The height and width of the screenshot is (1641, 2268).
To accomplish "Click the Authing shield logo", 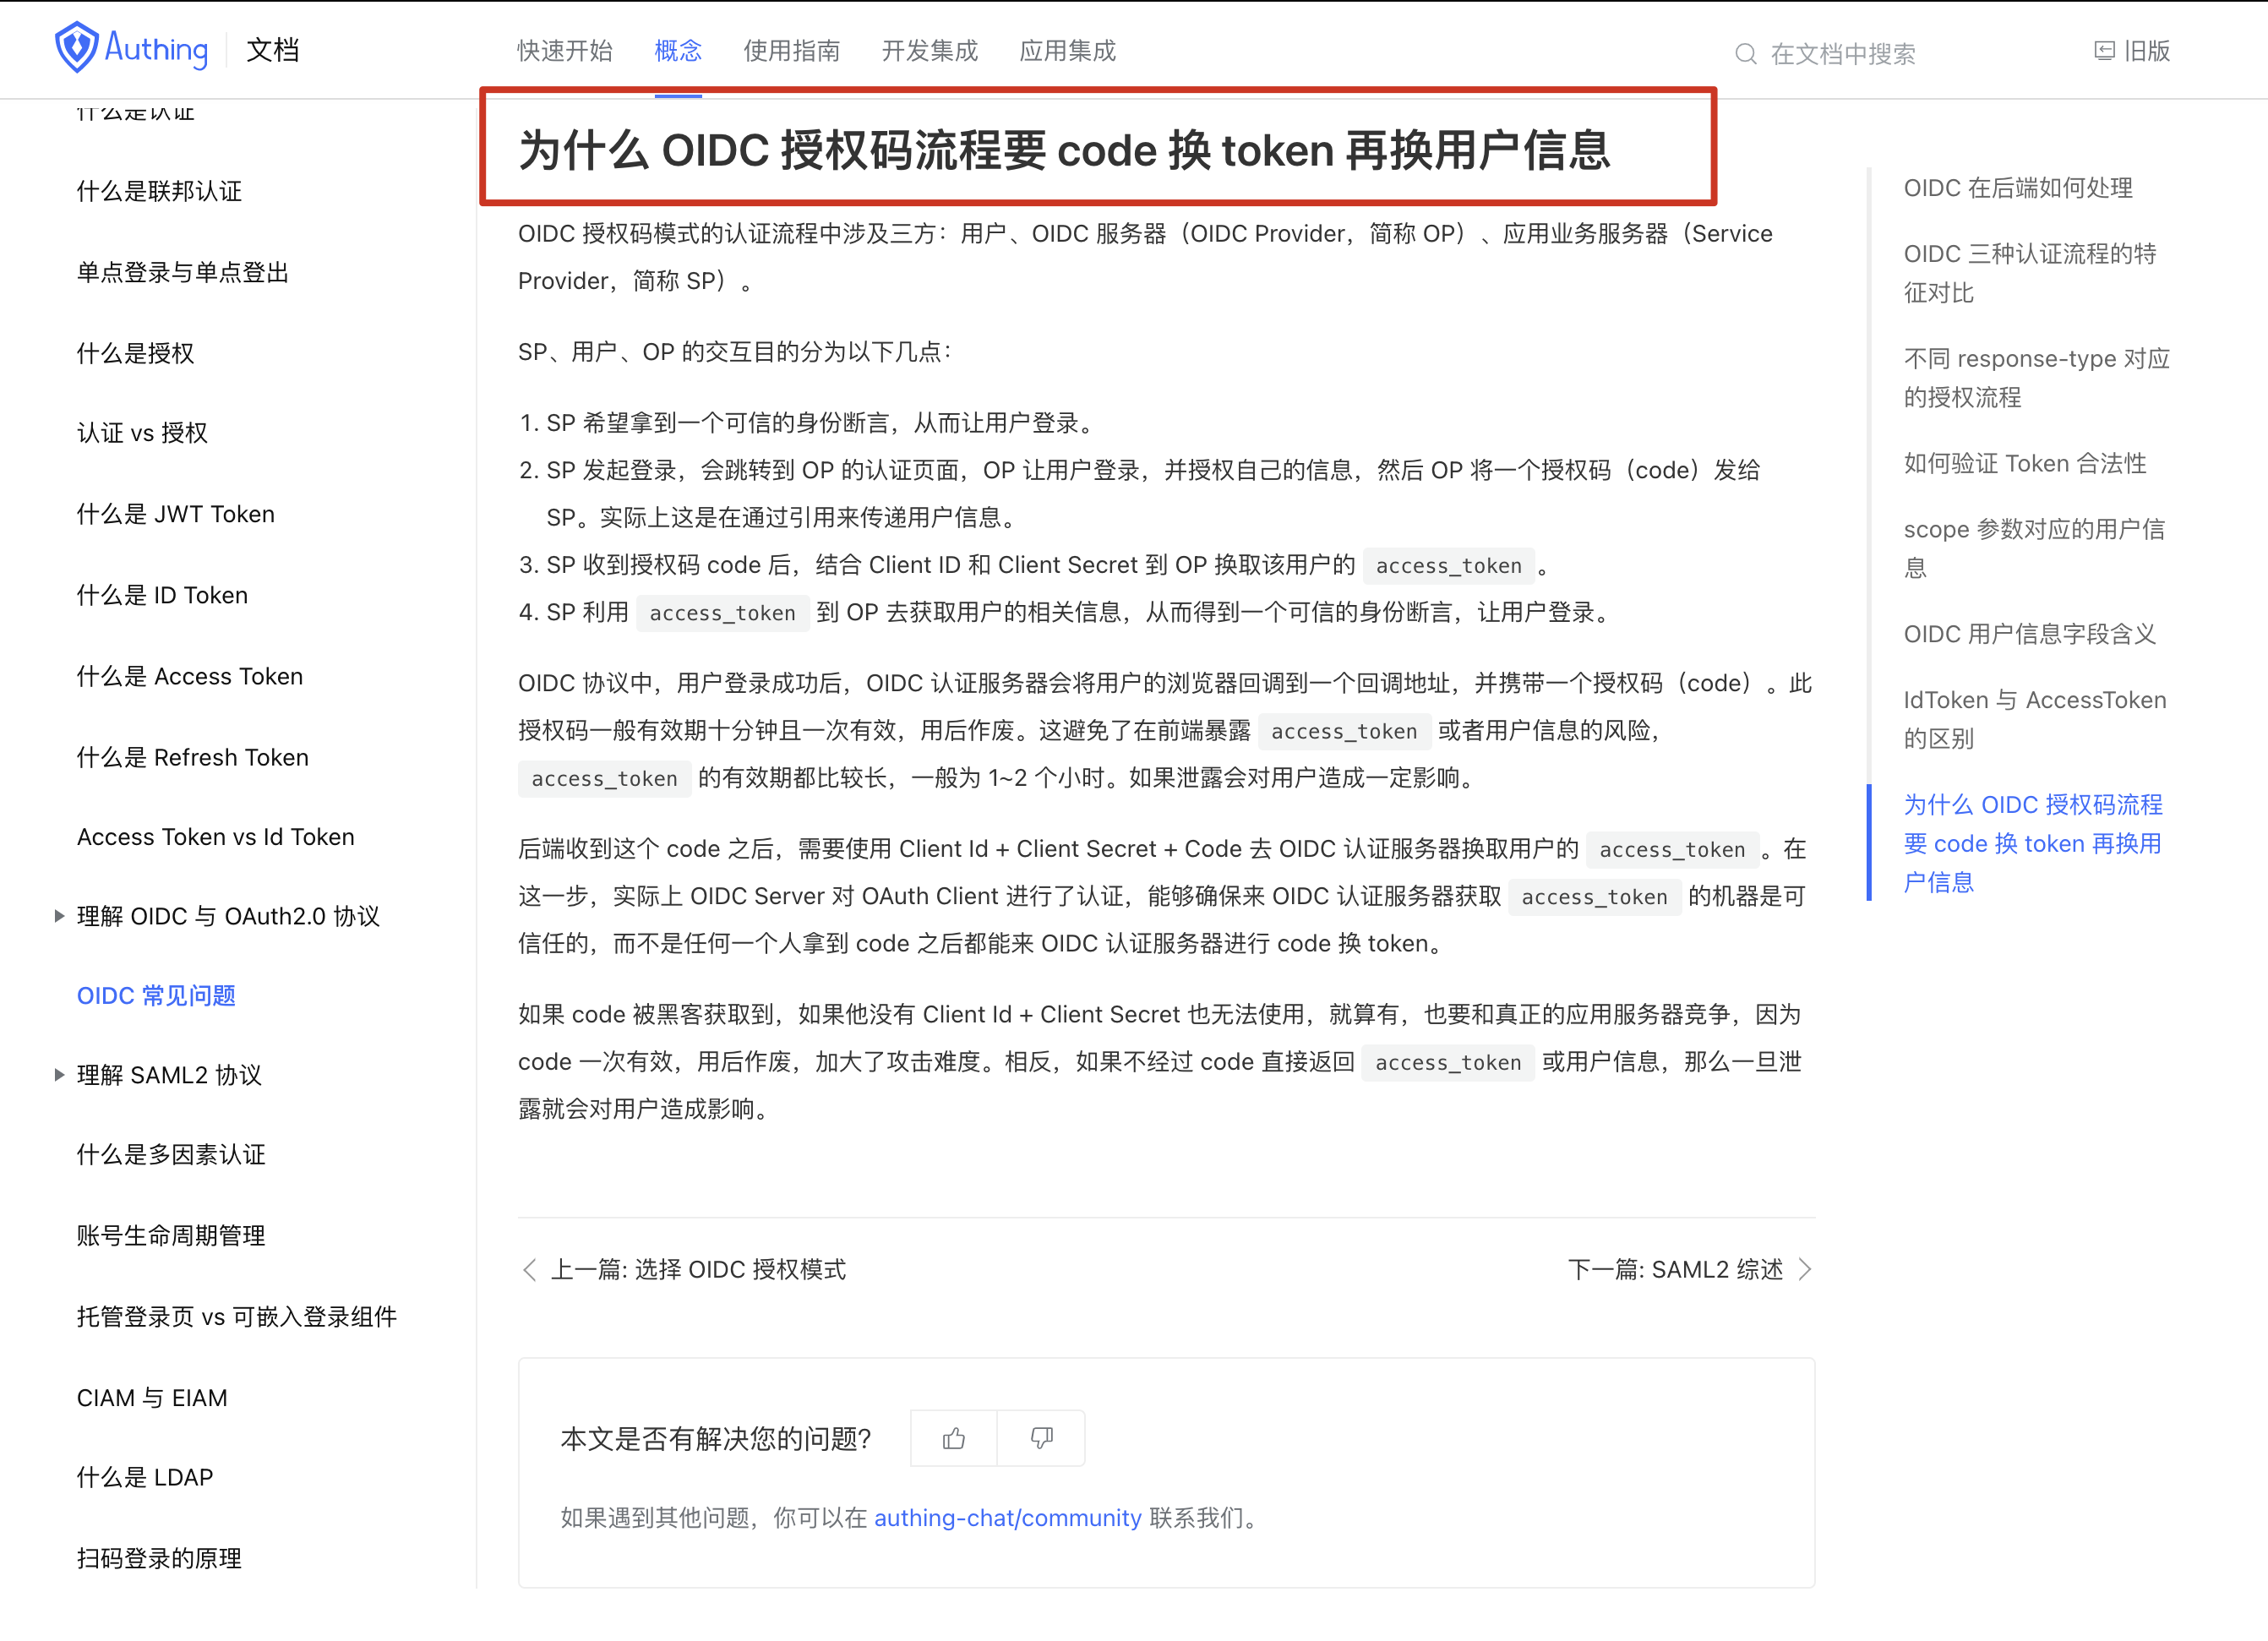I will click(76, 48).
